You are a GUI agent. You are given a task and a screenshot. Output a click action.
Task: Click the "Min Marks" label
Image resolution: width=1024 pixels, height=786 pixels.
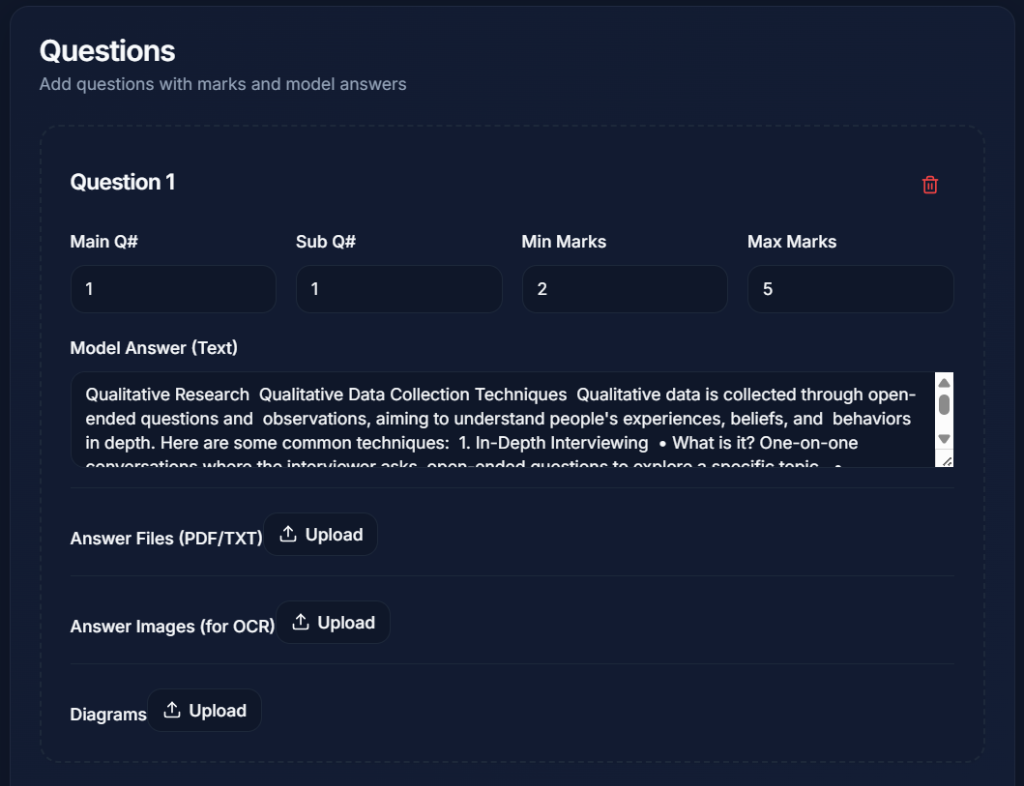tap(564, 241)
